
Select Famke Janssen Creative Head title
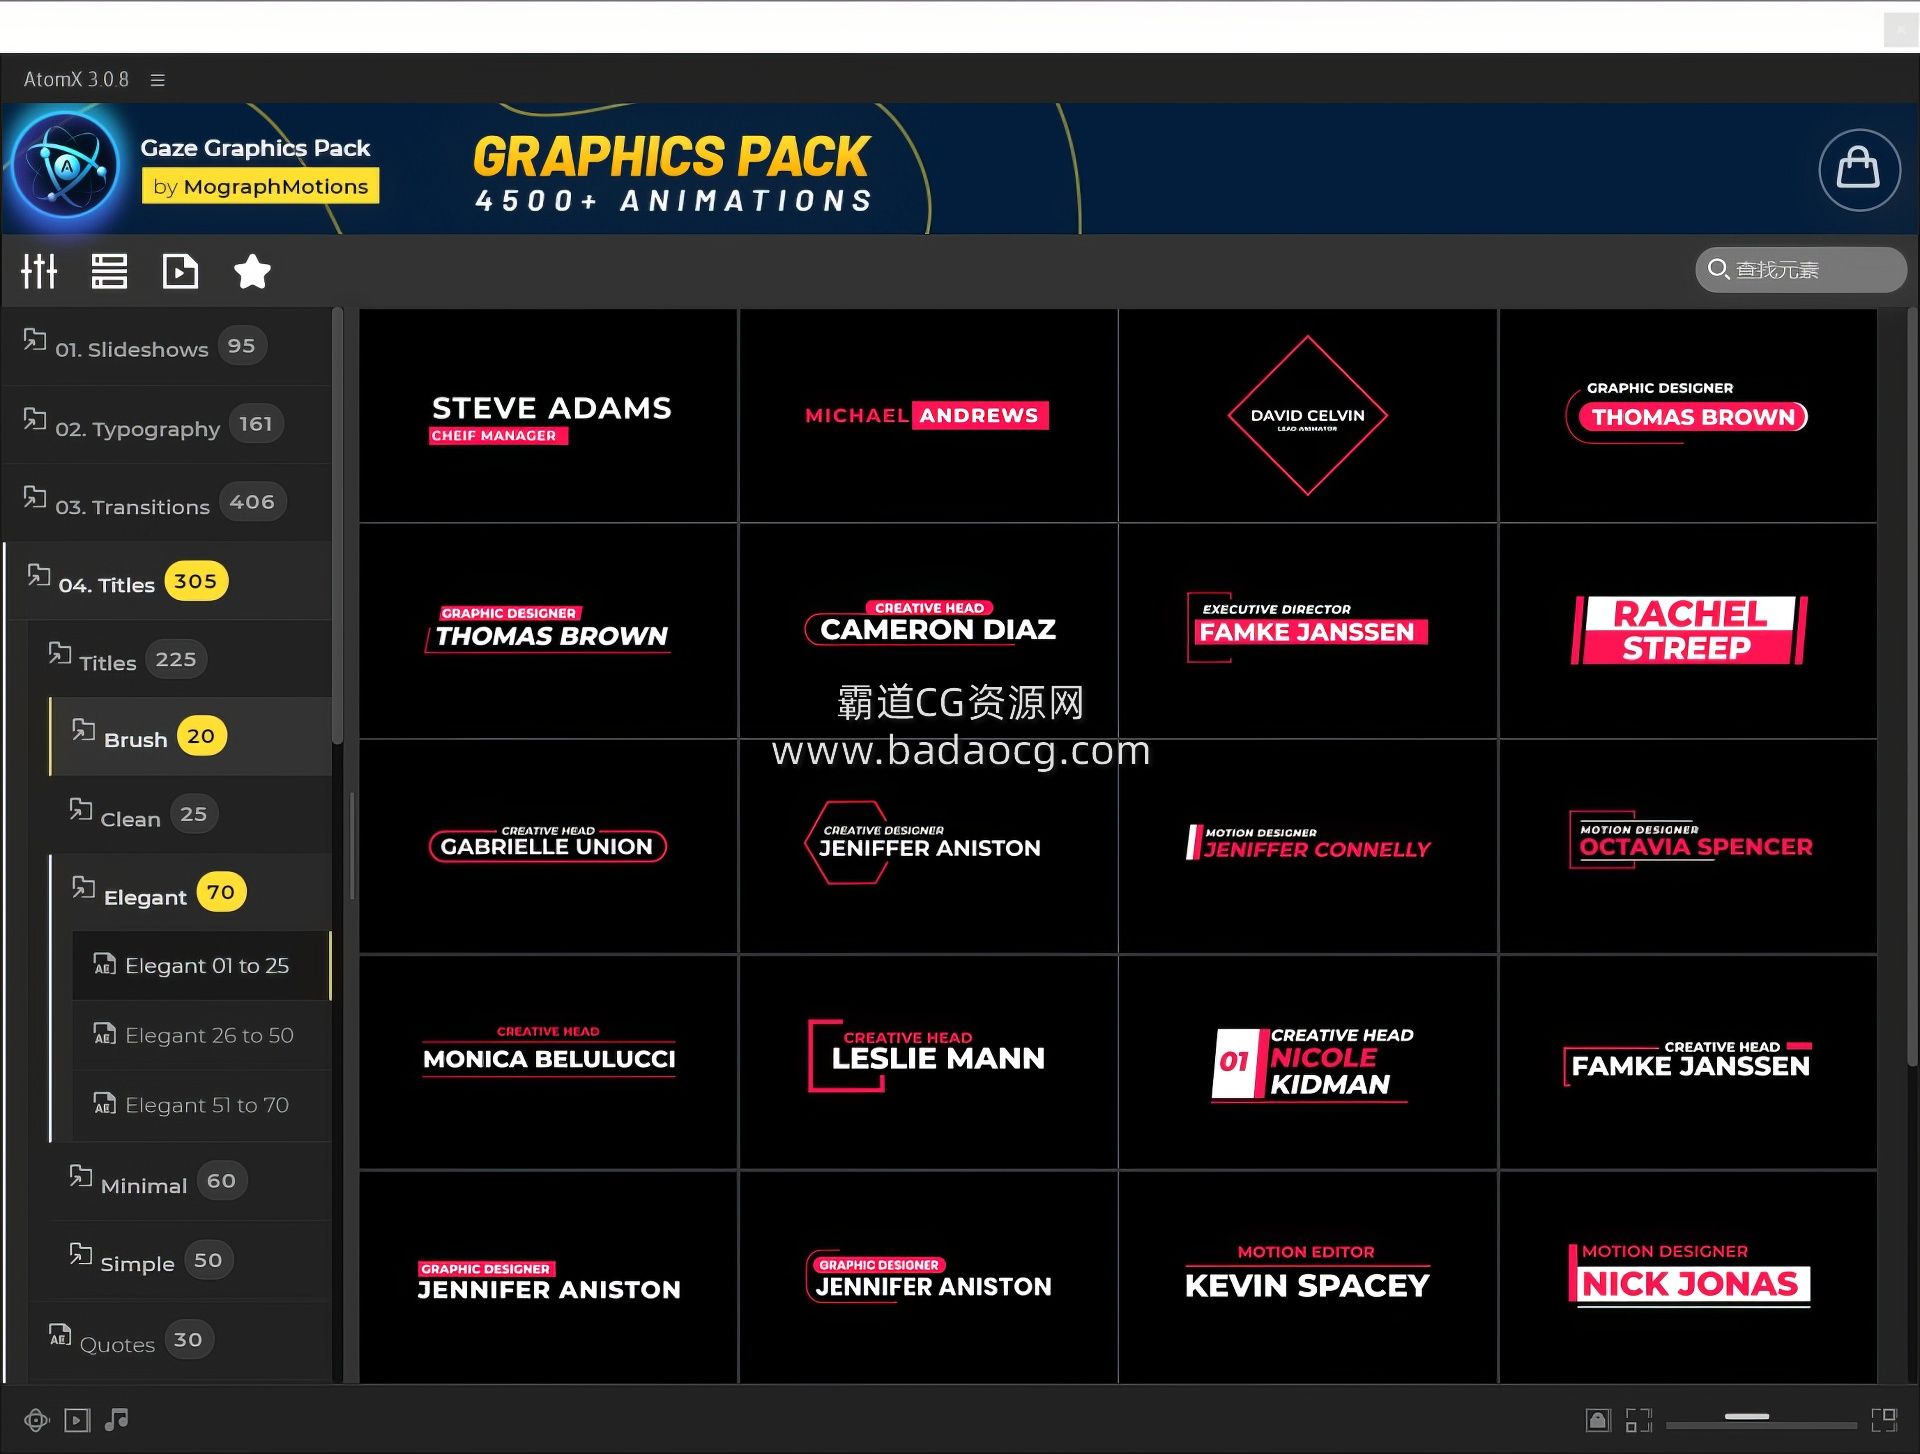[1688, 1062]
